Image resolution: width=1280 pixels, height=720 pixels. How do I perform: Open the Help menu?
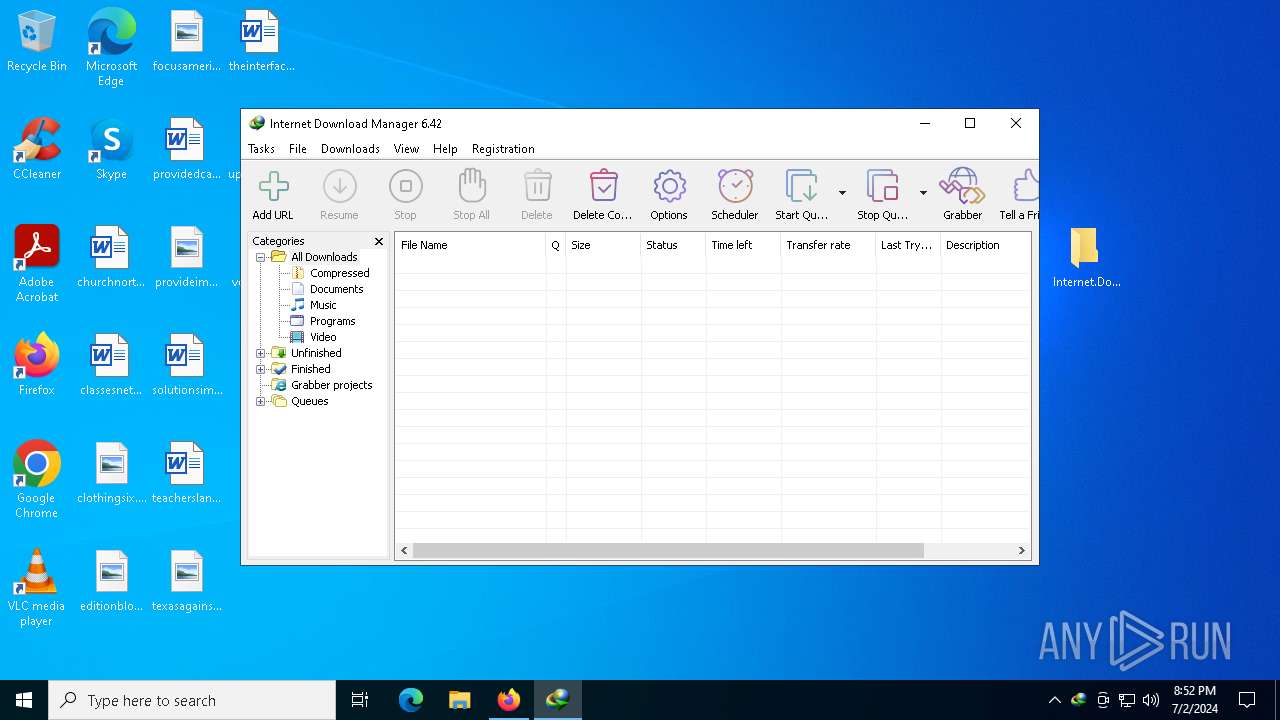pyautogui.click(x=445, y=149)
